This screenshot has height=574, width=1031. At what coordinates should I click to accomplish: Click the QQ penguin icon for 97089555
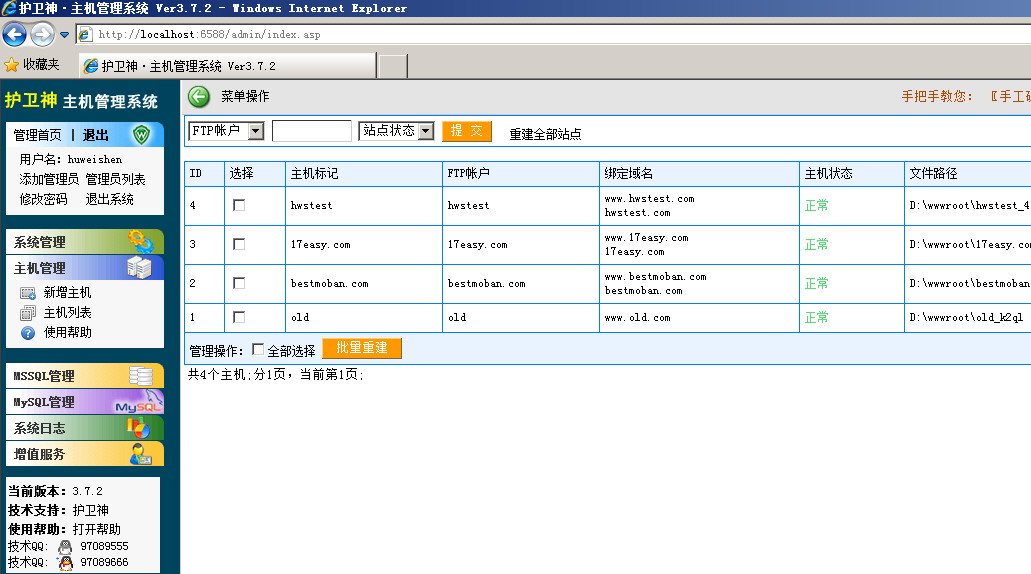[65, 546]
